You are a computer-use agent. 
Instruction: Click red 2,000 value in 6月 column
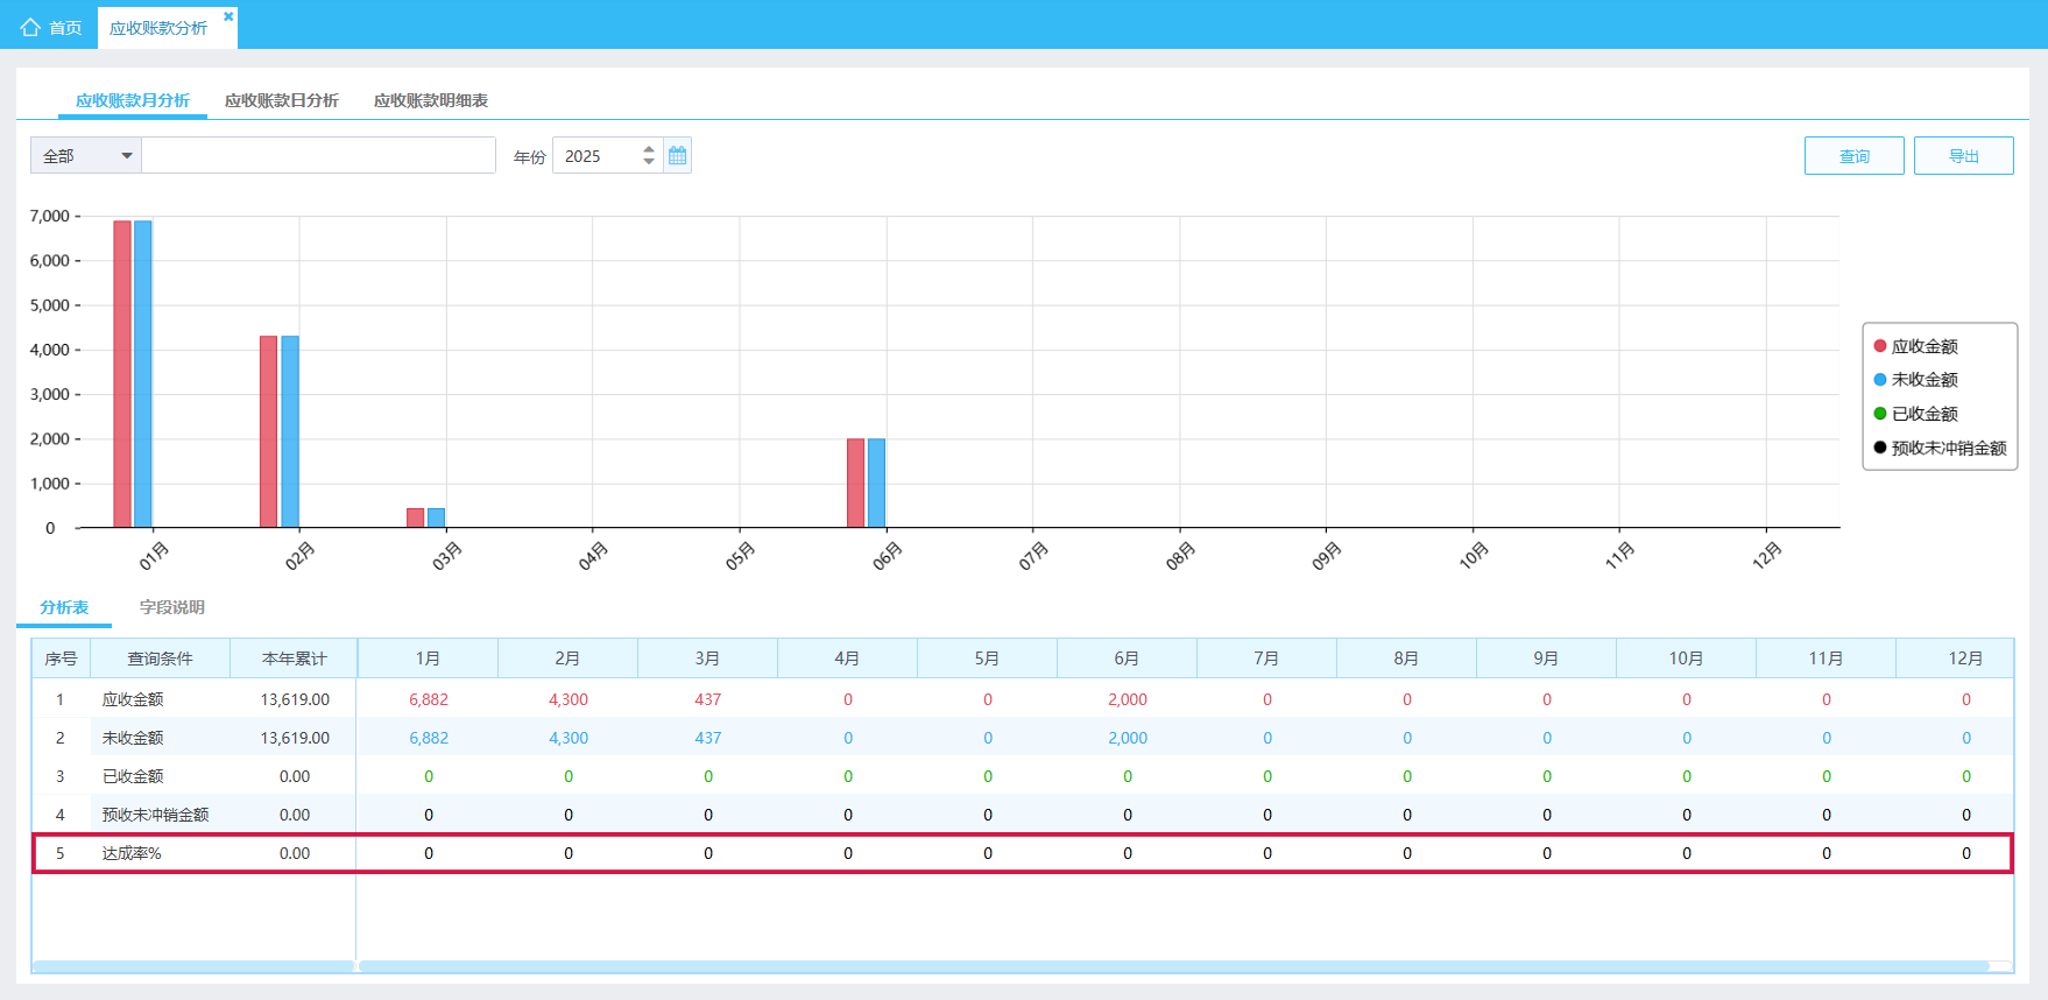click(x=1127, y=699)
